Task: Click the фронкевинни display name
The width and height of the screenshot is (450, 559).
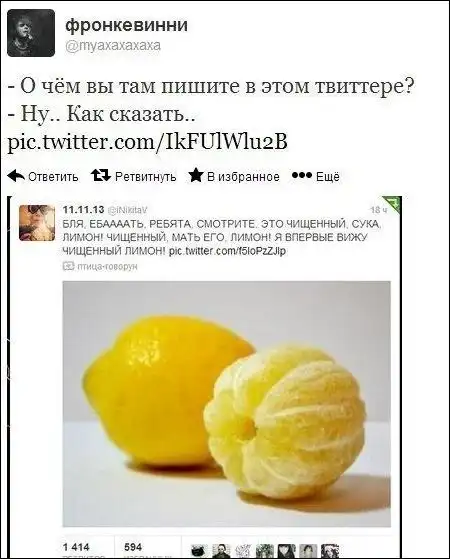Action: tap(127, 25)
